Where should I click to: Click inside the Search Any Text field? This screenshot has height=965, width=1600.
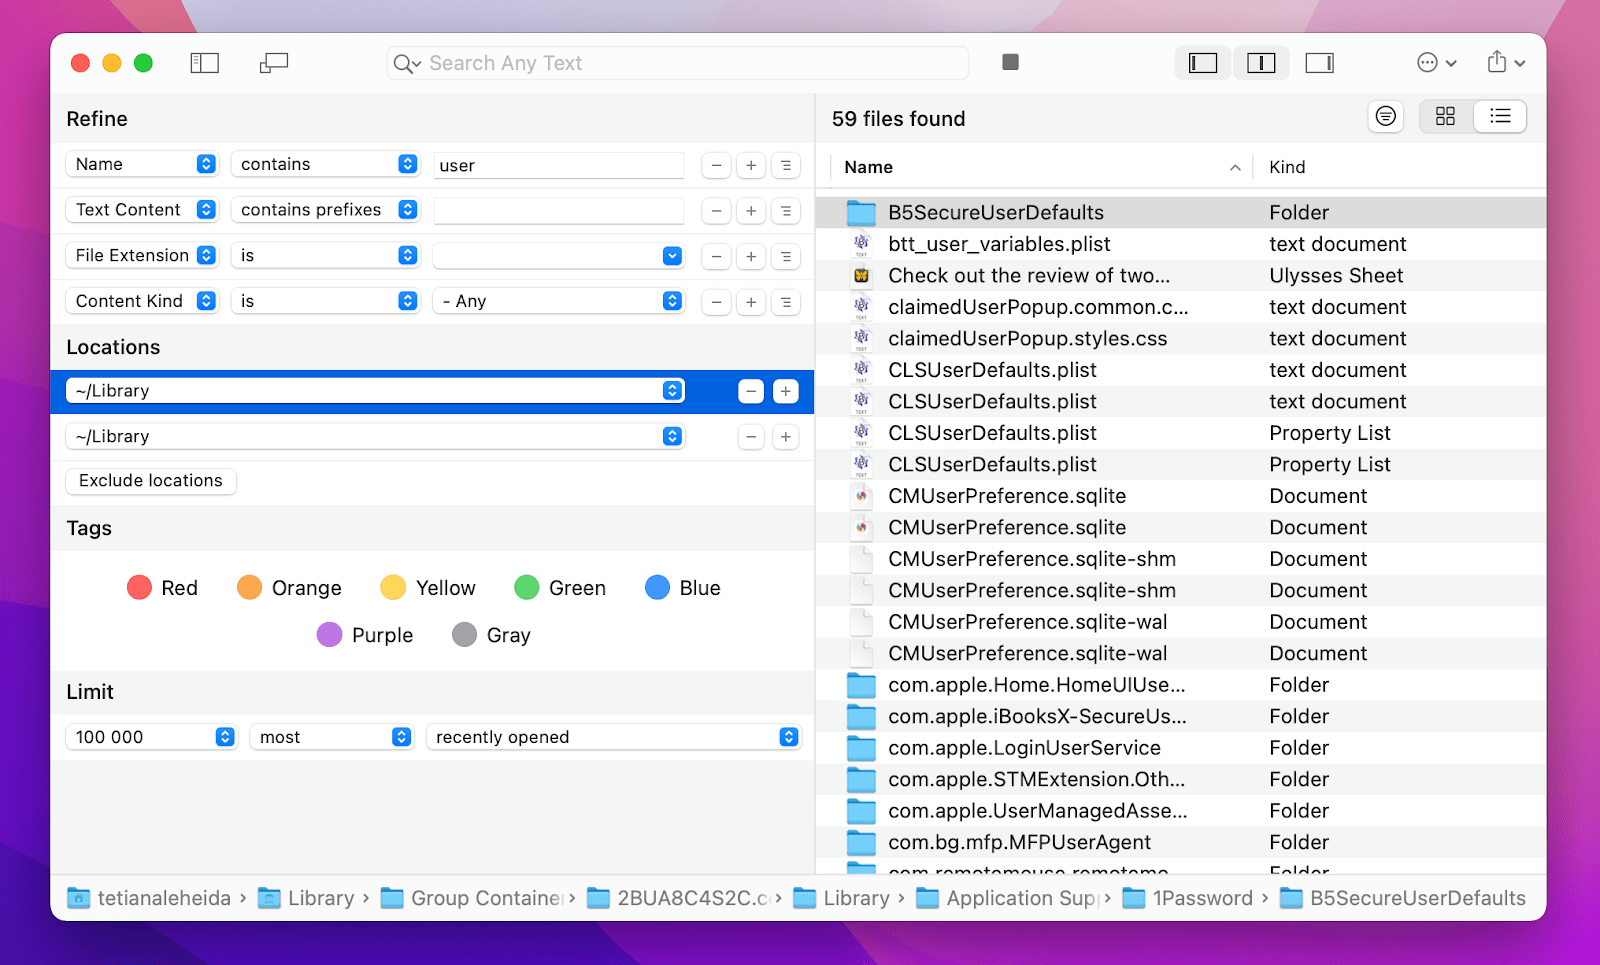pyautogui.click(x=678, y=62)
